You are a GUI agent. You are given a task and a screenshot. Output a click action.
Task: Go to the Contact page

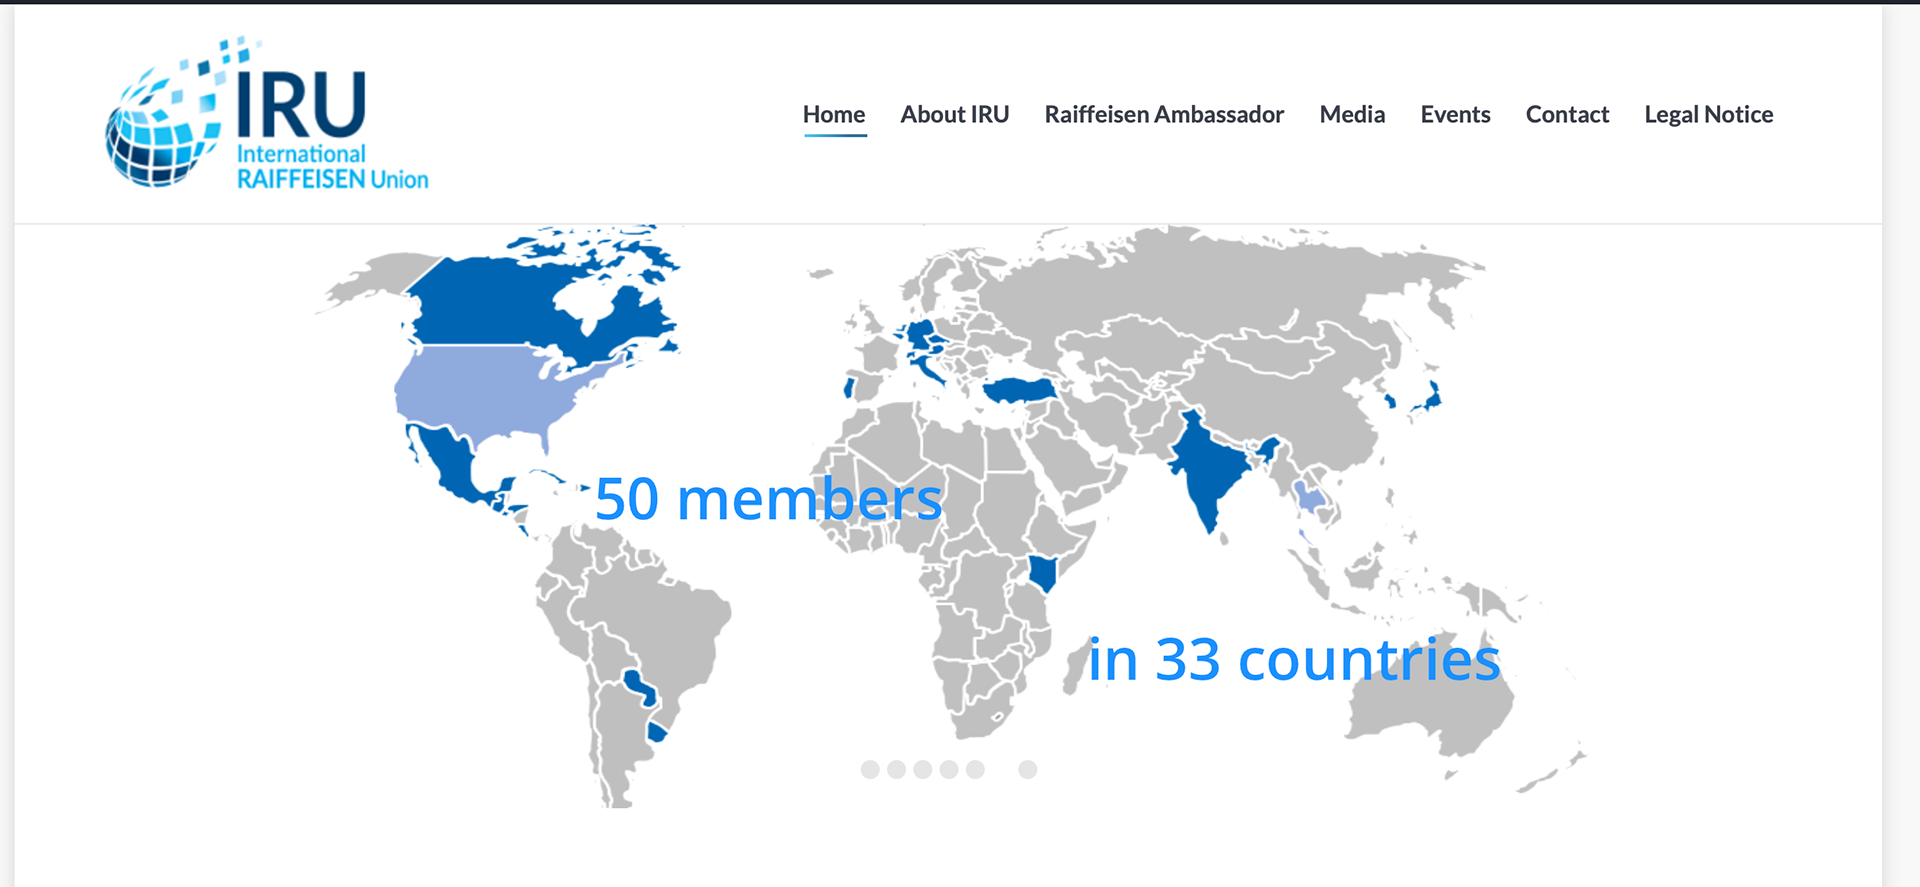point(1567,115)
